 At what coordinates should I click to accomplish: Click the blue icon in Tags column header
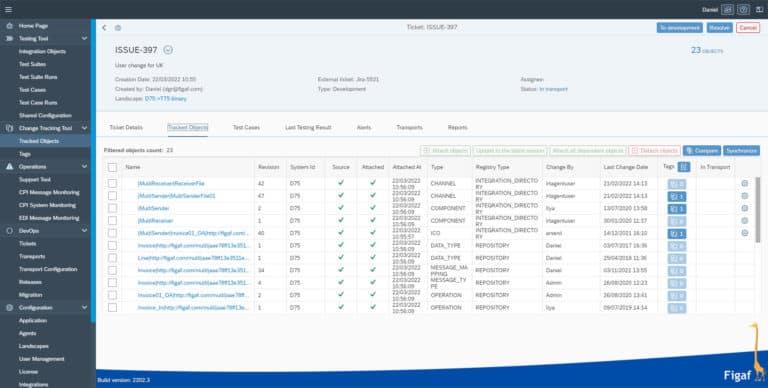[x=684, y=167]
